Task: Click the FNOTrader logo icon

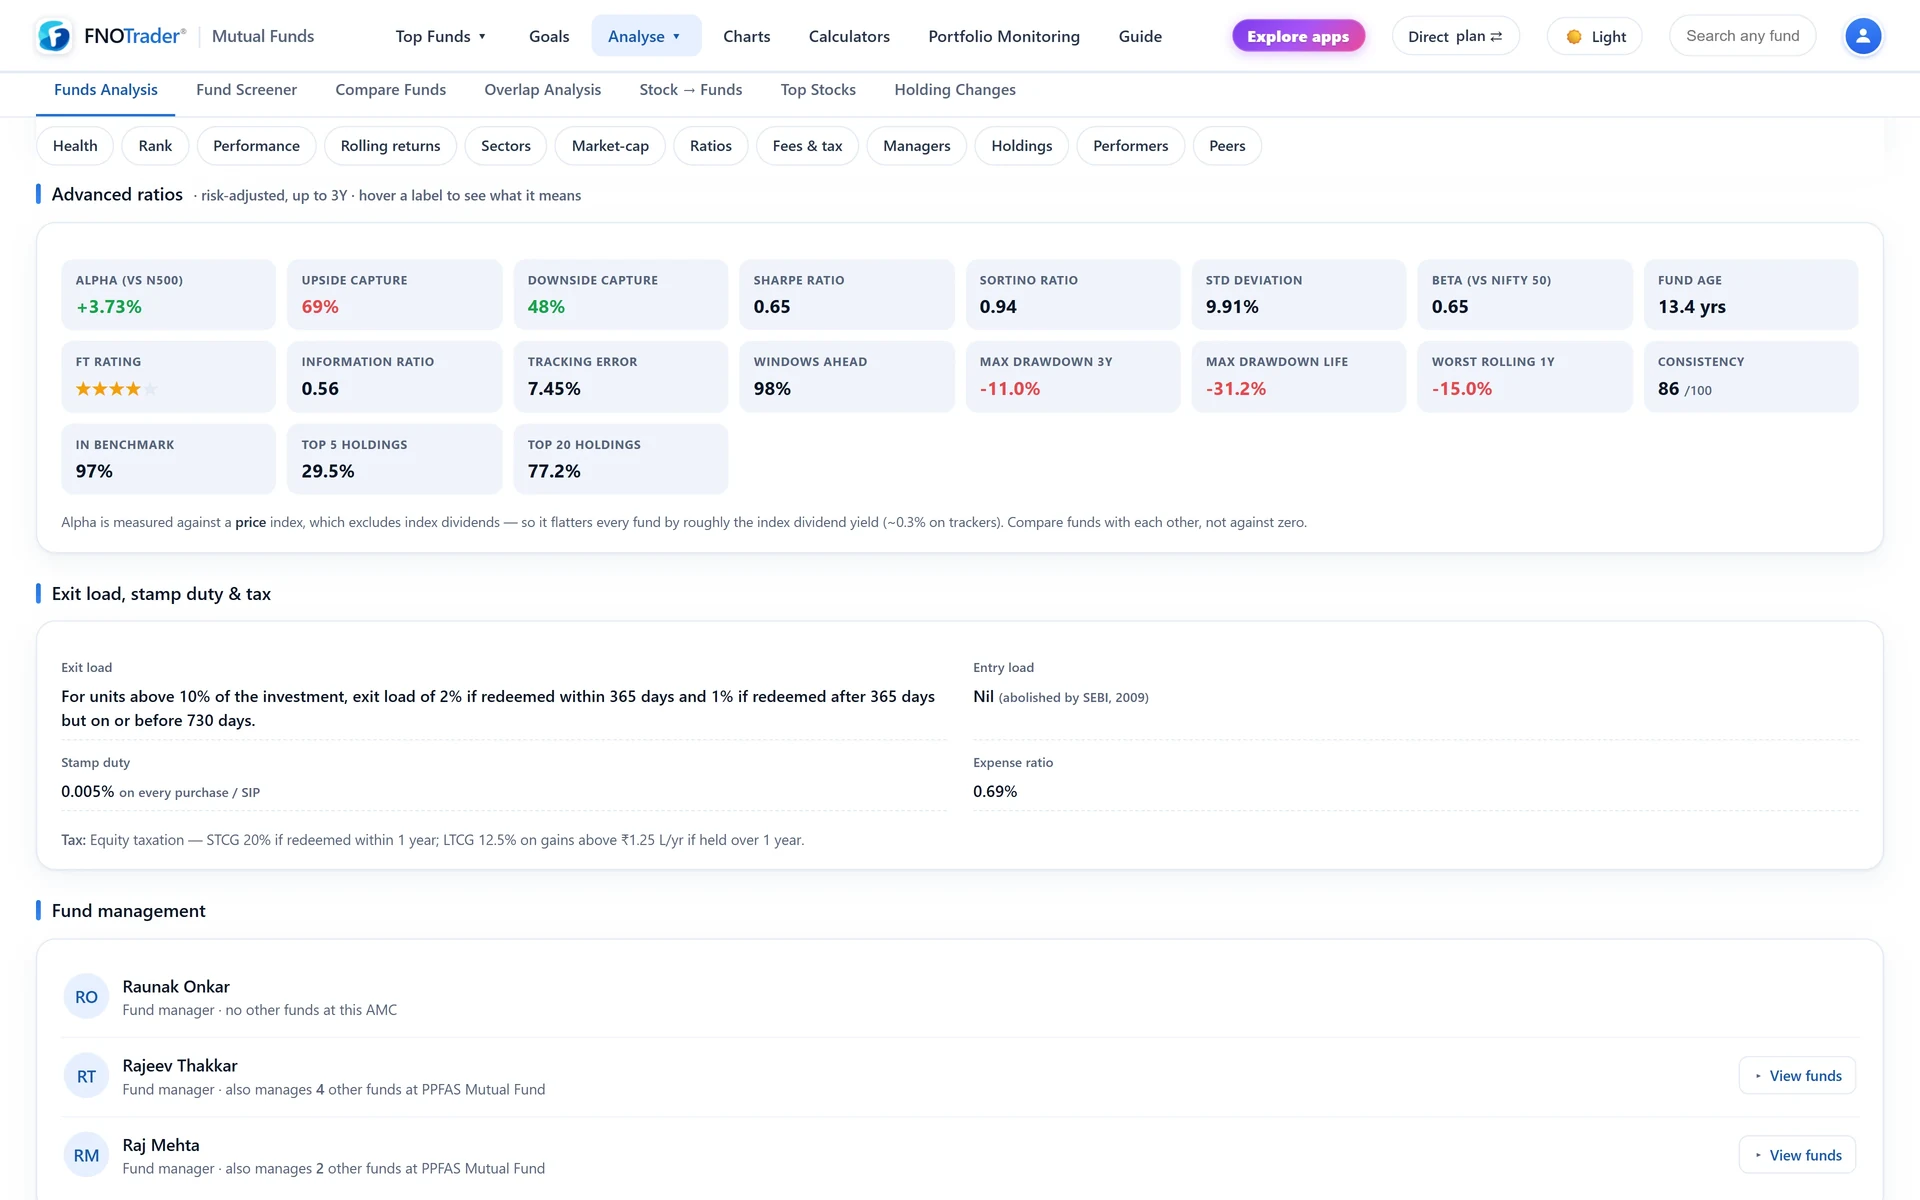Action: (x=54, y=36)
